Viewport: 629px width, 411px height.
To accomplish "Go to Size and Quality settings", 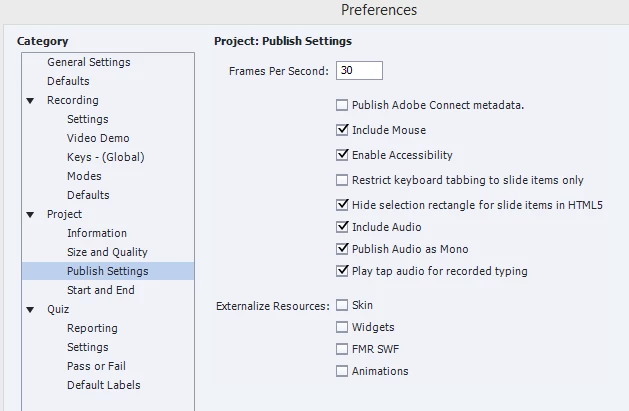I will [108, 252].
